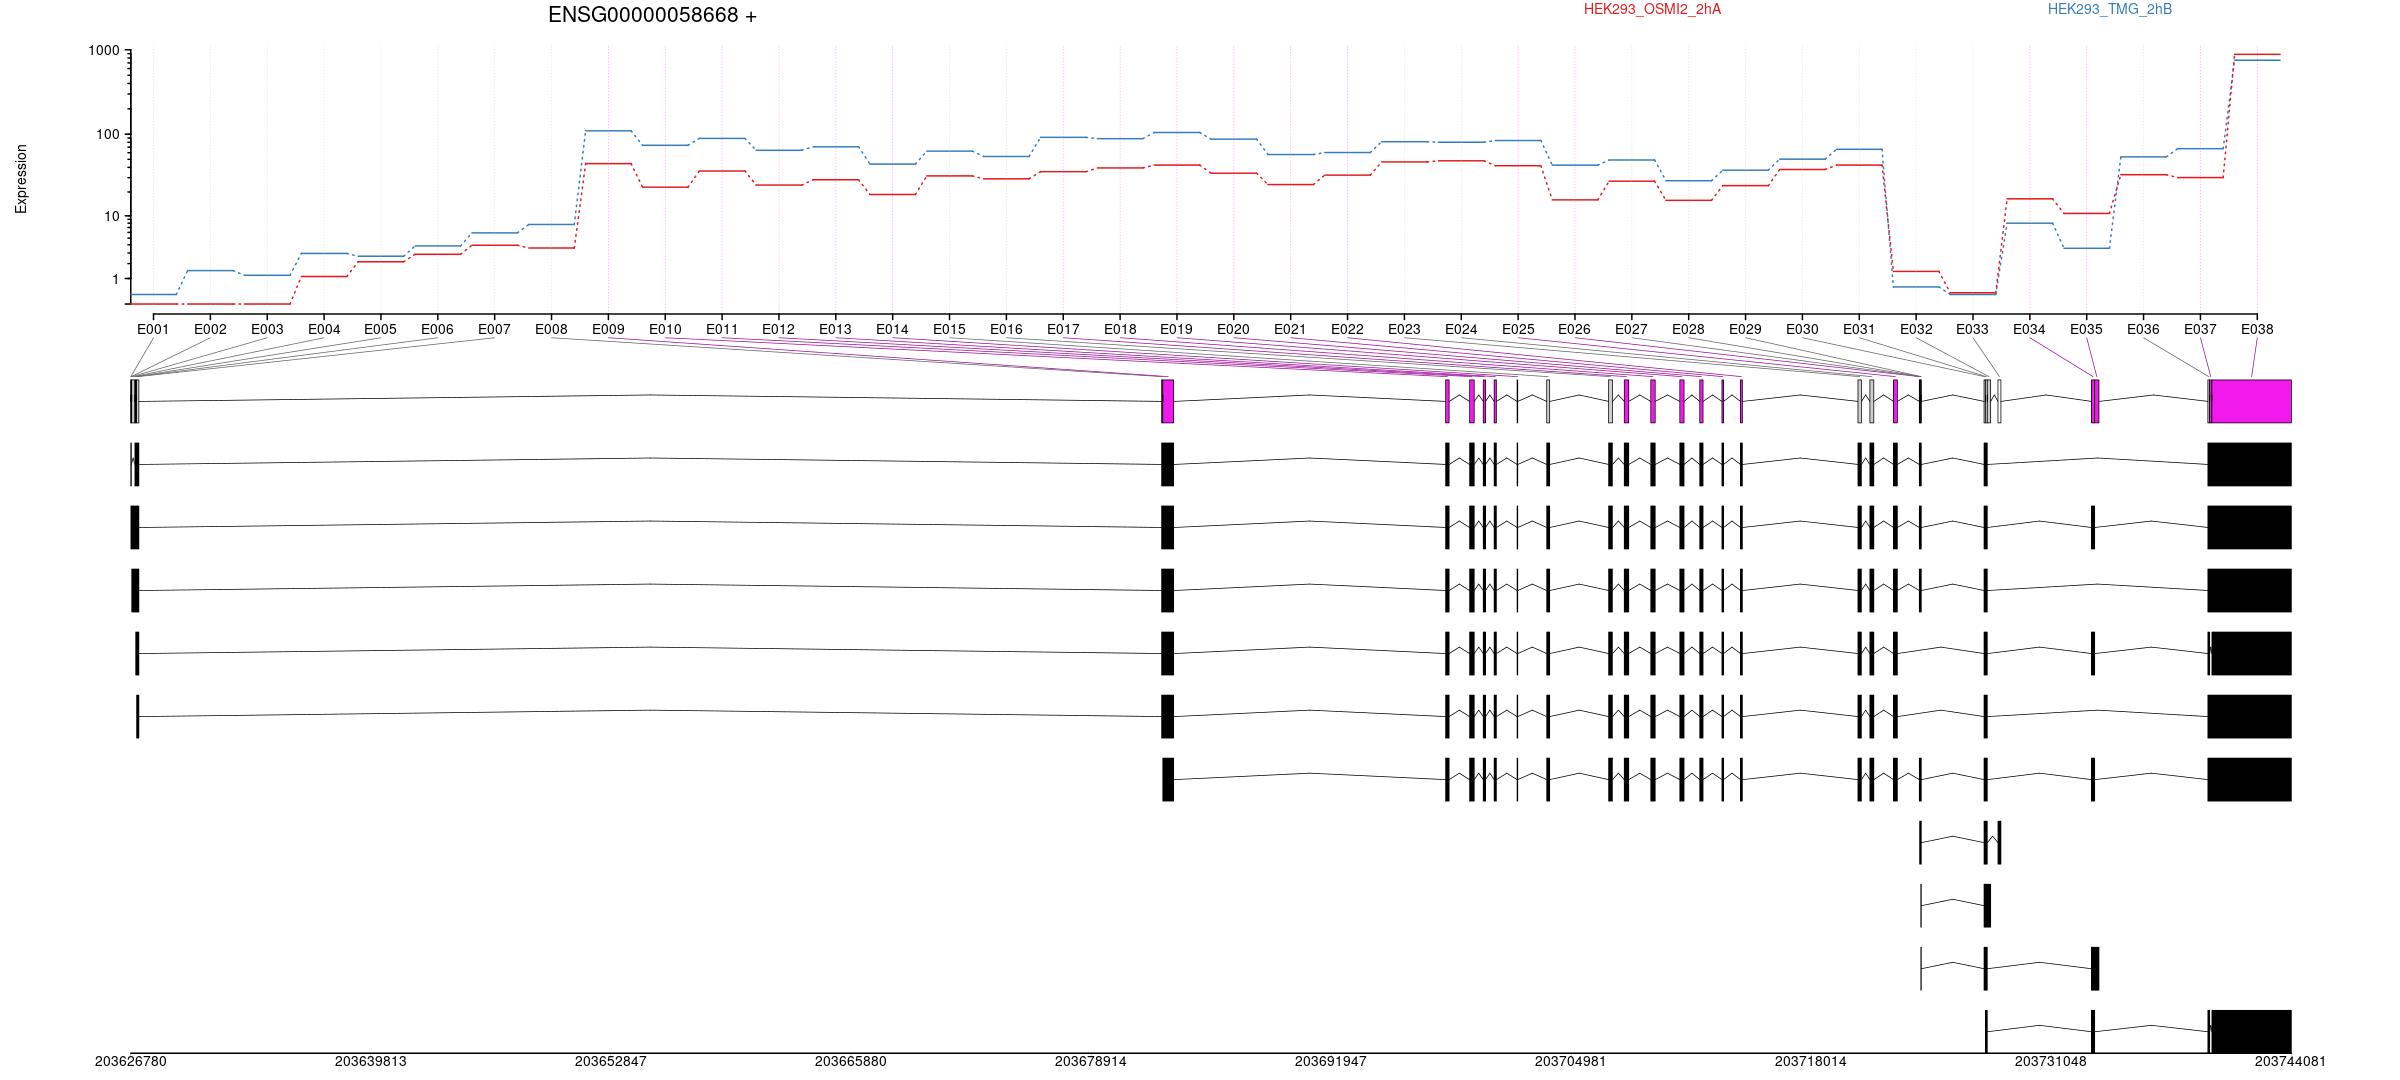2400x1080 pixels.
Task: Click exon bin label E036
Action: tap(2143, 329)
